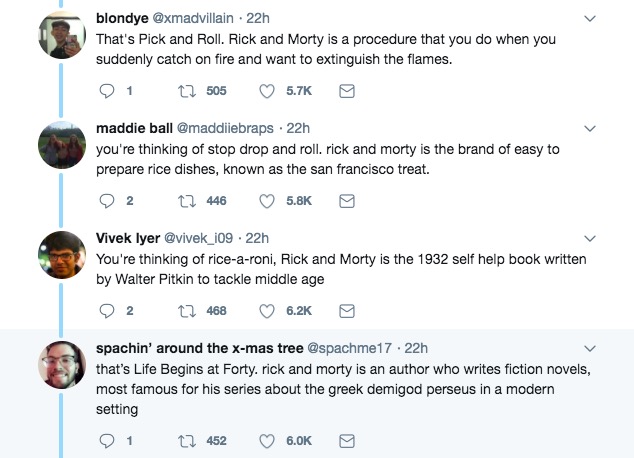634x458 pixels.
Task: Reply to maddie ball's tweet
Action: click(x=110, y=201)
